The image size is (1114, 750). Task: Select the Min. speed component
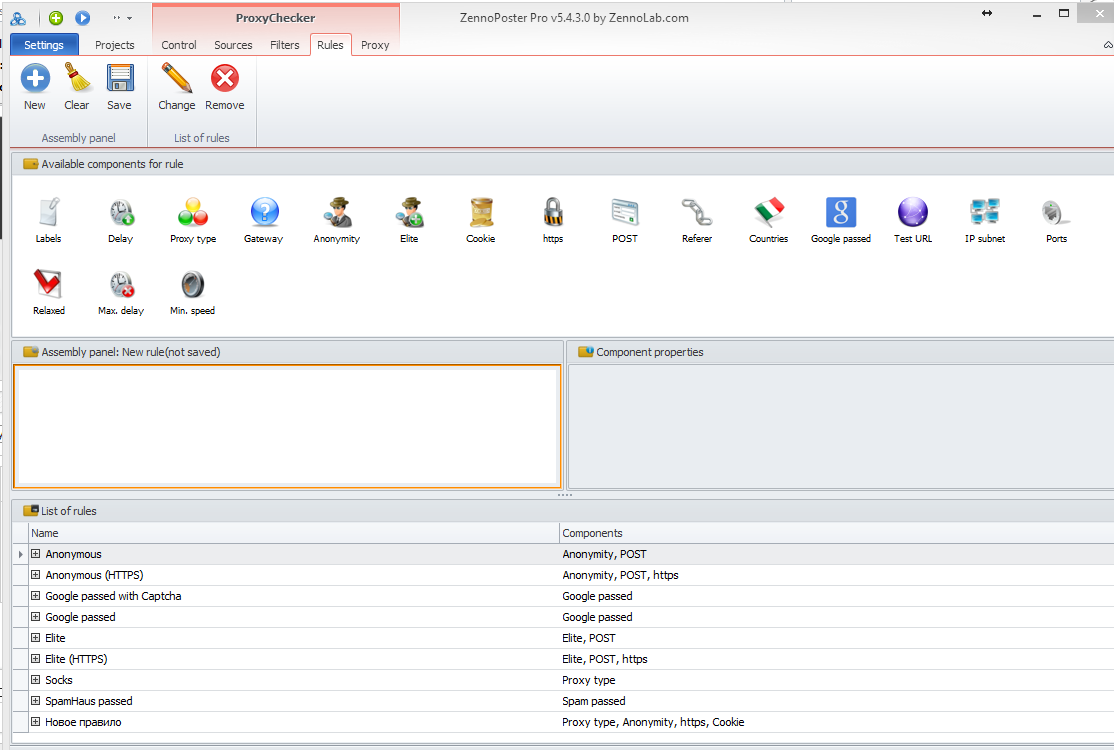pos(193,292)
